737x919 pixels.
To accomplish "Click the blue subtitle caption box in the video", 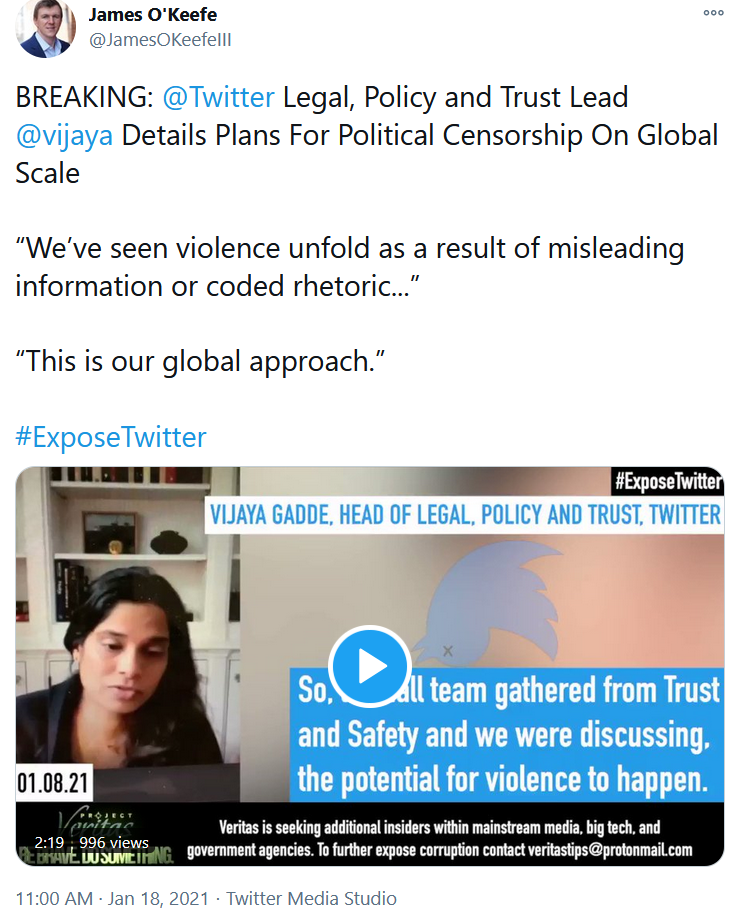I will [507, 735].
